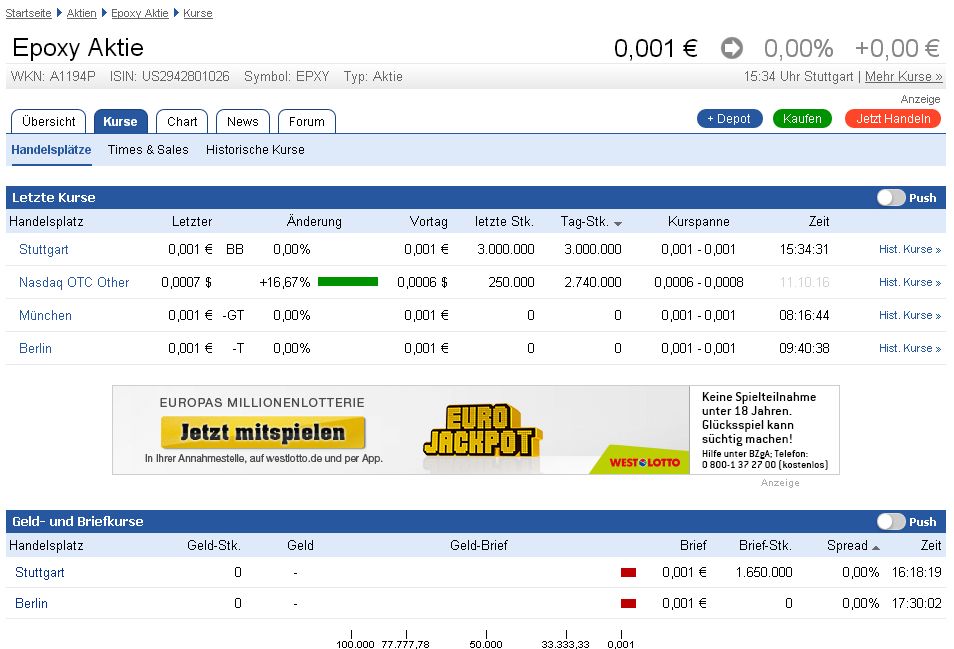The image size is (954, 649).
Task: Click the Letzter column header
Action: tap(192, 221)
